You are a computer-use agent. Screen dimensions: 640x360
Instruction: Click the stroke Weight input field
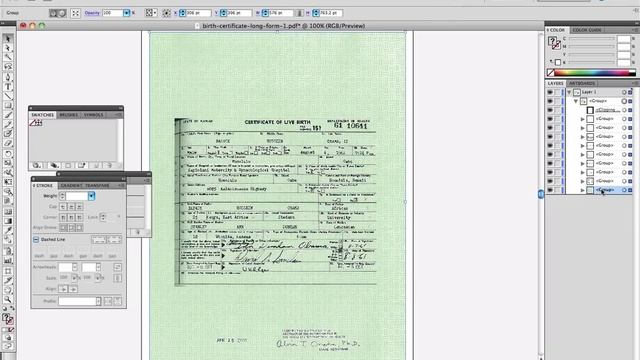(77, 196)
